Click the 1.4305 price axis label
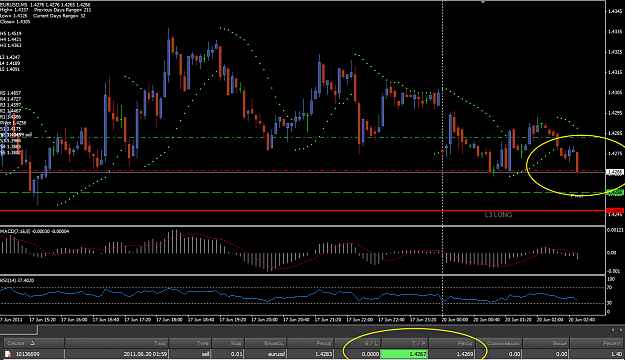This screenshot has width=625, height=360. 616,92
